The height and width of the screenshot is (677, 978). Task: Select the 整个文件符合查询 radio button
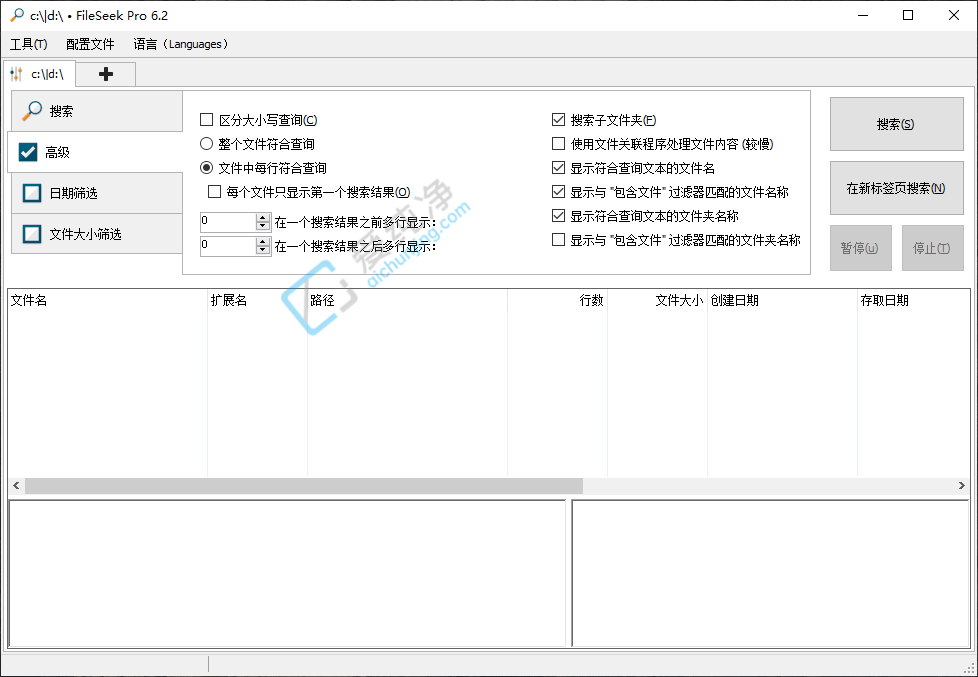(206, 144)
